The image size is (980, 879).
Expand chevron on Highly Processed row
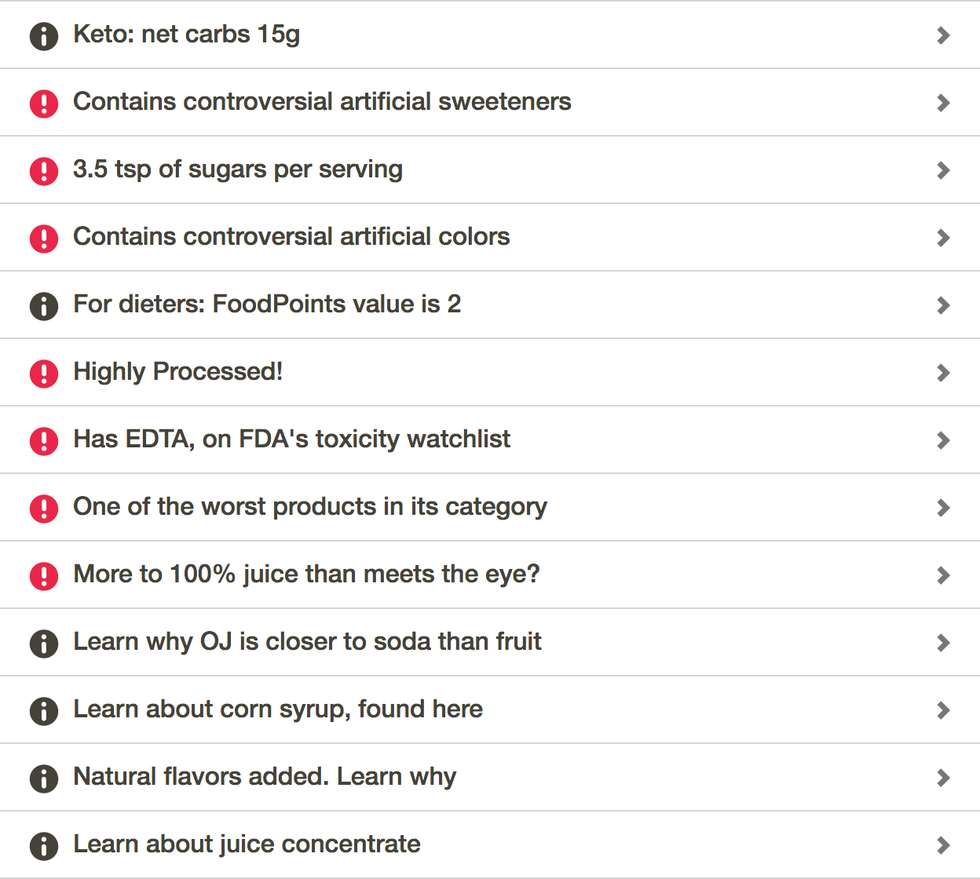(944, 373)
